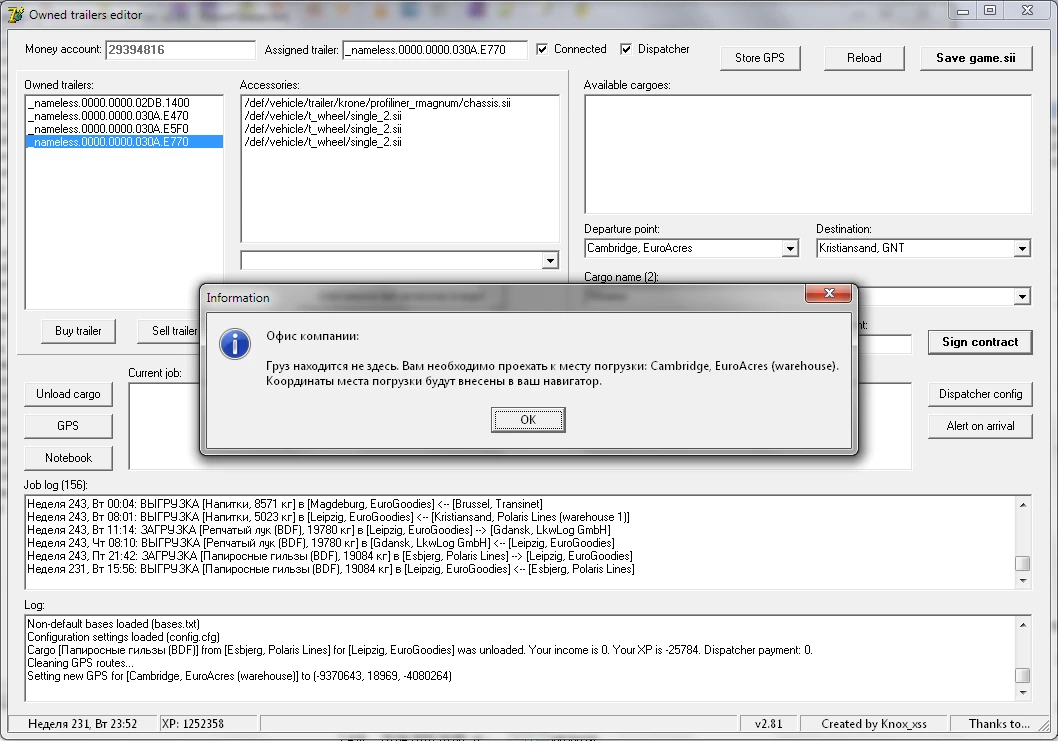1058x741 pixels.
Task: Click status bar time 'Неделя 231, Вт 23:52'
Action: (82, 723)
